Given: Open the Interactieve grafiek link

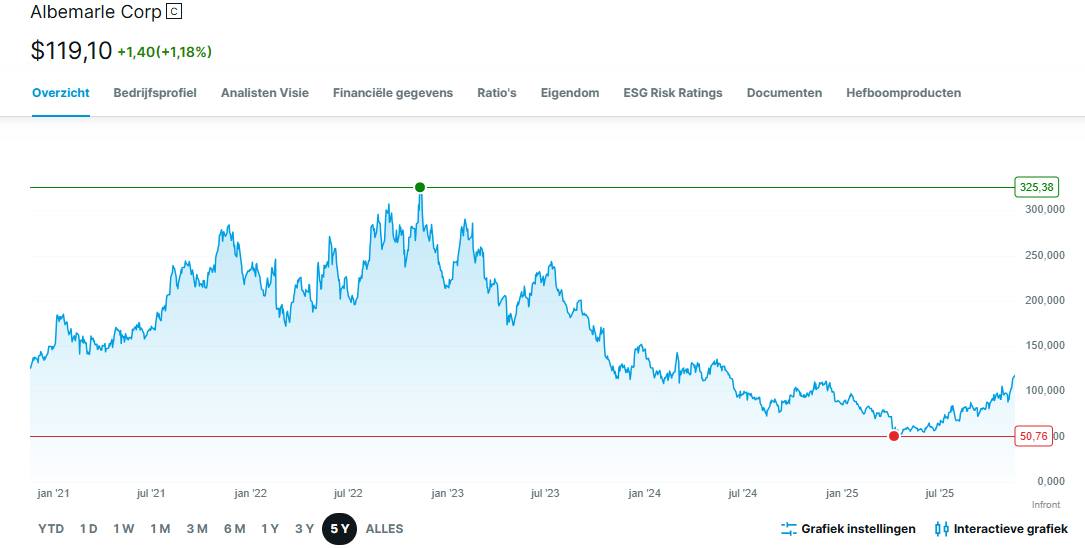Looking at the screenshot, I should click(x=1010, y=529).
